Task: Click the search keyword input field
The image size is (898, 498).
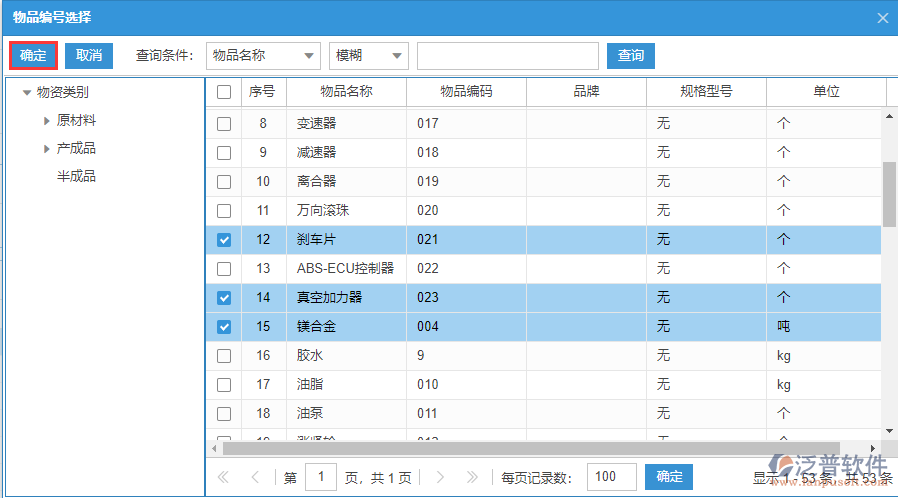Action: 508,56
